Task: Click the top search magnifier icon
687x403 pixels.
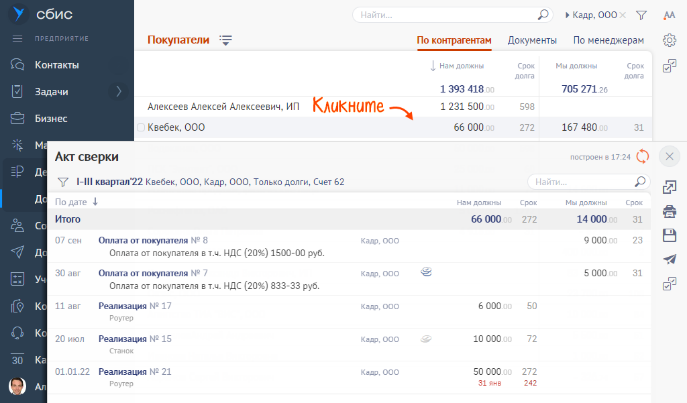Action: coord(543,15)
